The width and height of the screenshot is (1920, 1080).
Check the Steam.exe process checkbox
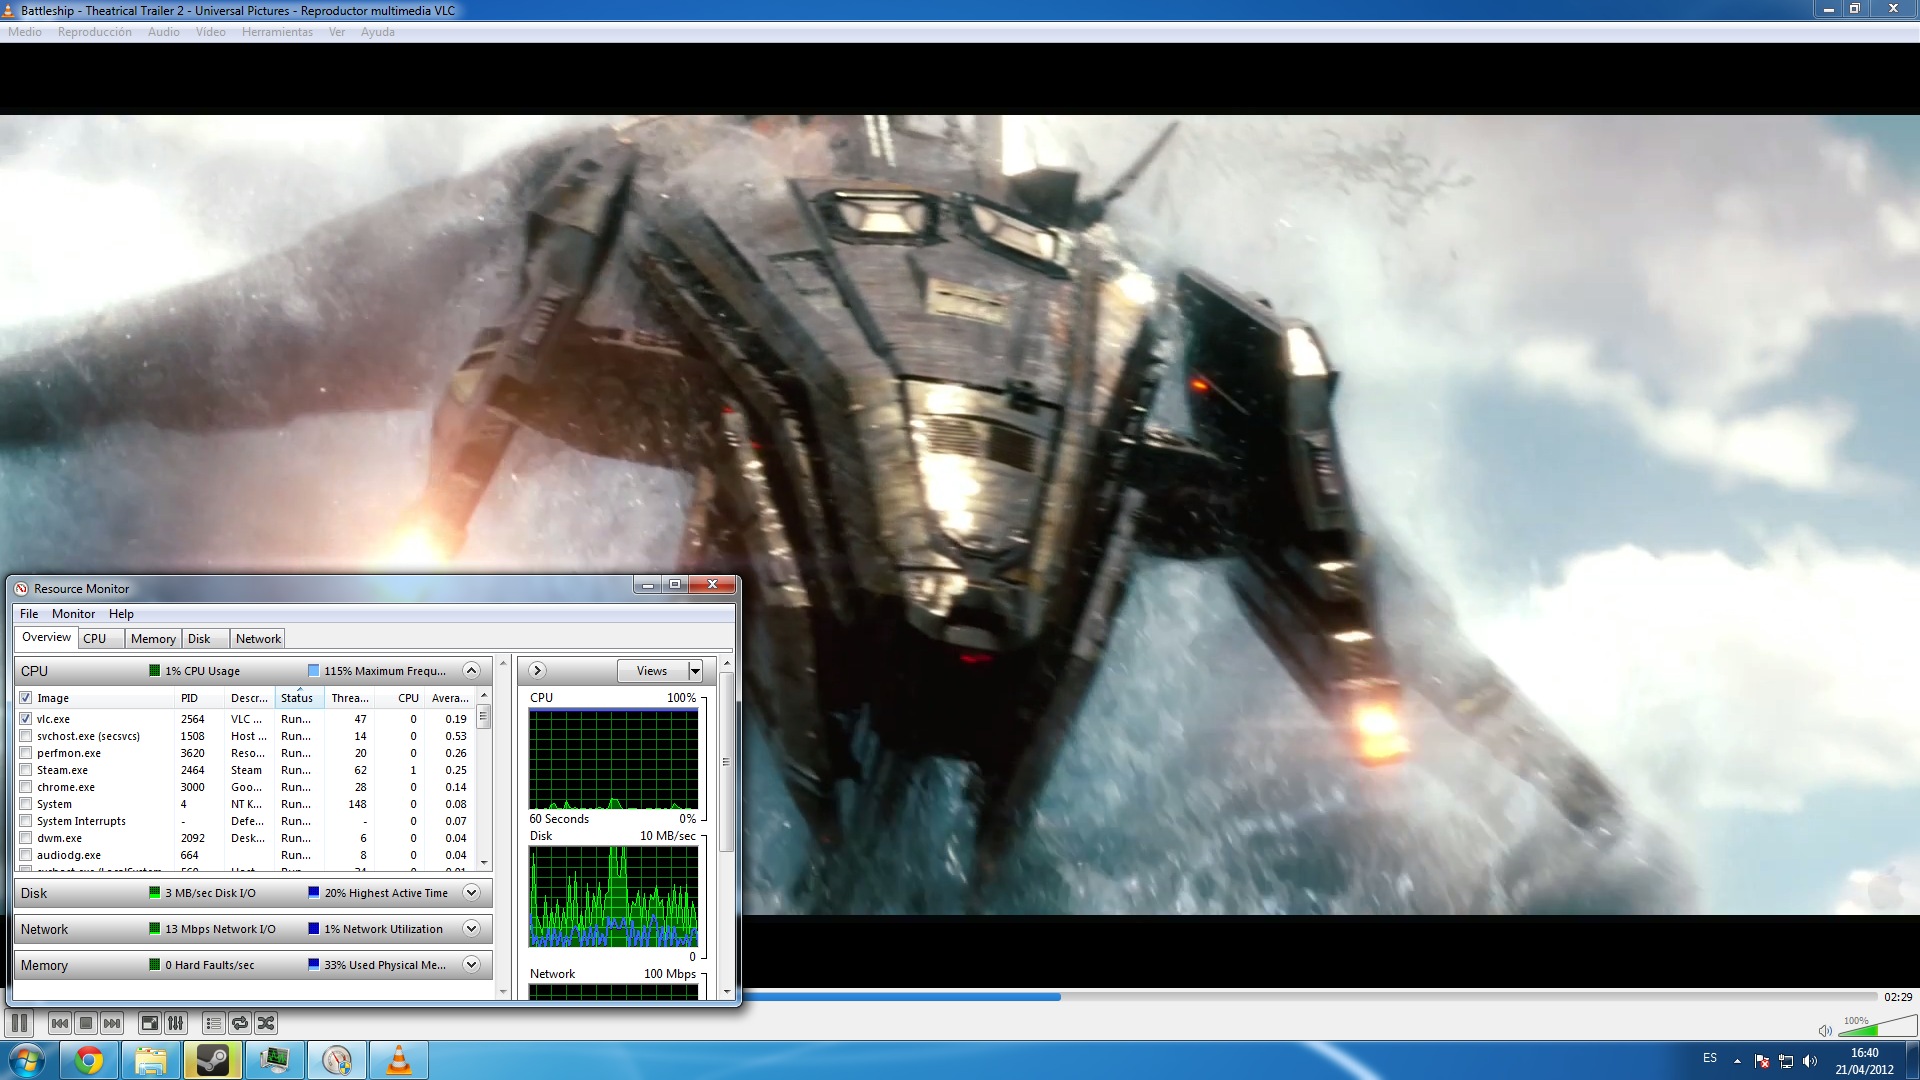(x=26, y=770)
